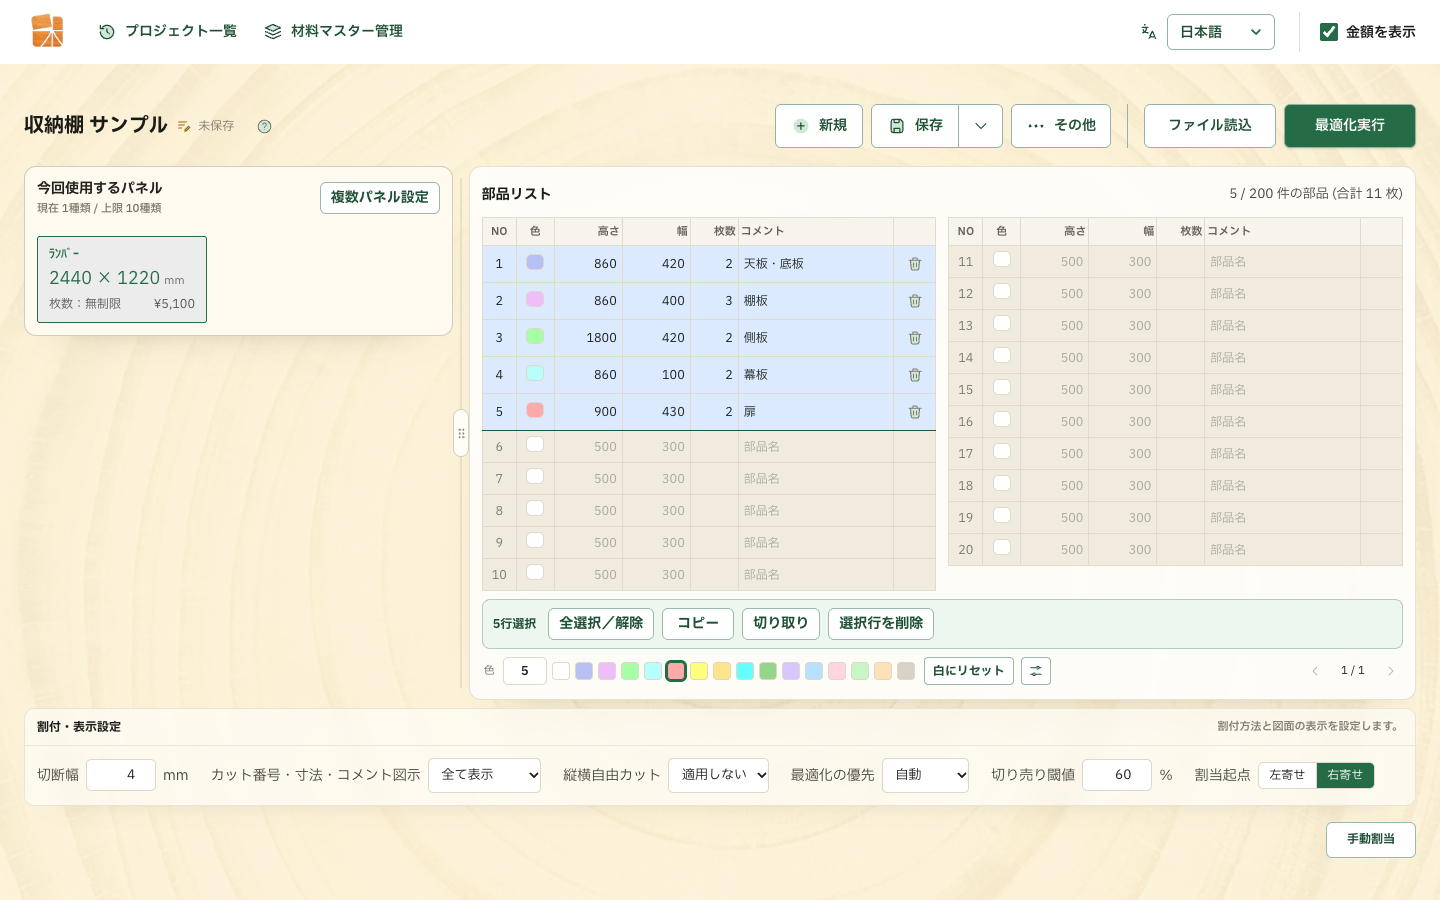Pick the cyan palette swatch
The width and height of the screenshot is (1440, 900).
[745, 671]
